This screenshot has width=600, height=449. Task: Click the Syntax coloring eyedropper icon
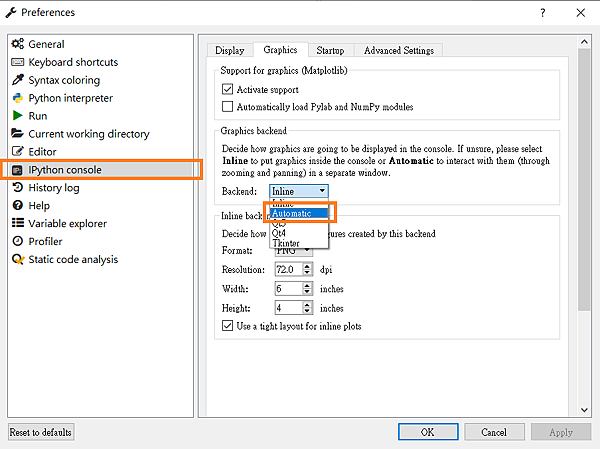click(18, 80)
